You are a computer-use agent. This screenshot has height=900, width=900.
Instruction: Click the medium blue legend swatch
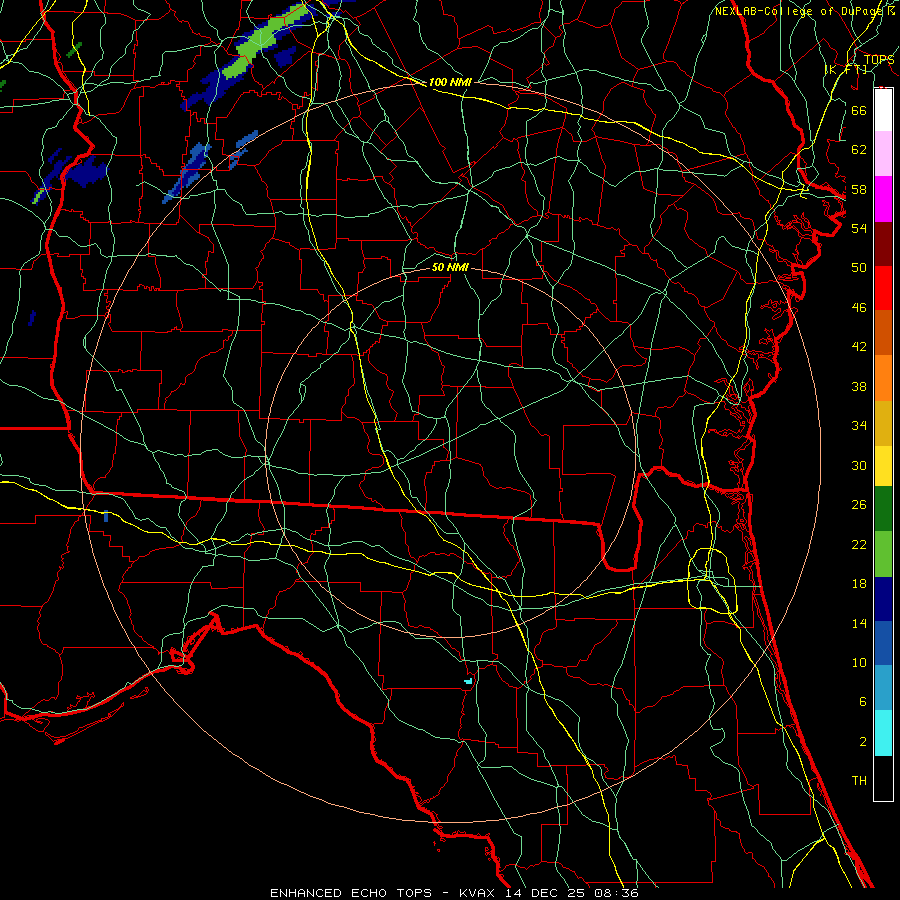tap(883, 643)
